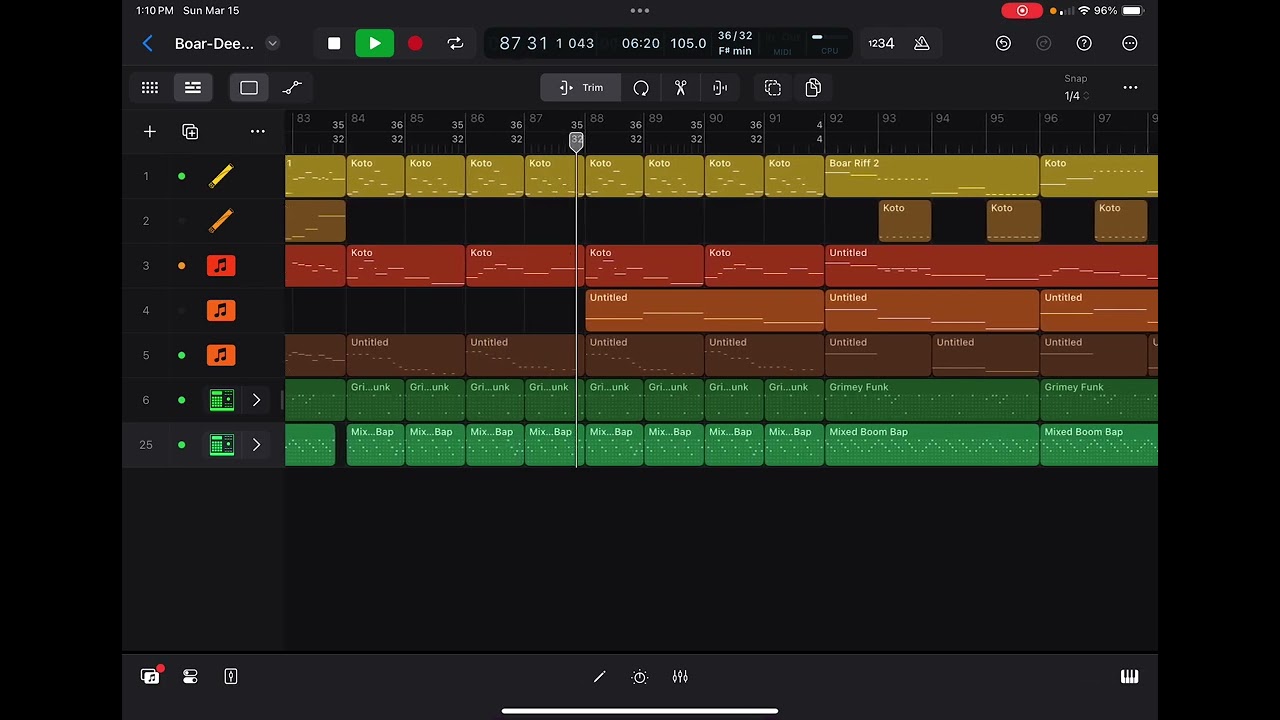Show the piano keyboard play surface
Viewport: 1280px width, 720px height.
pos(1129,677)
